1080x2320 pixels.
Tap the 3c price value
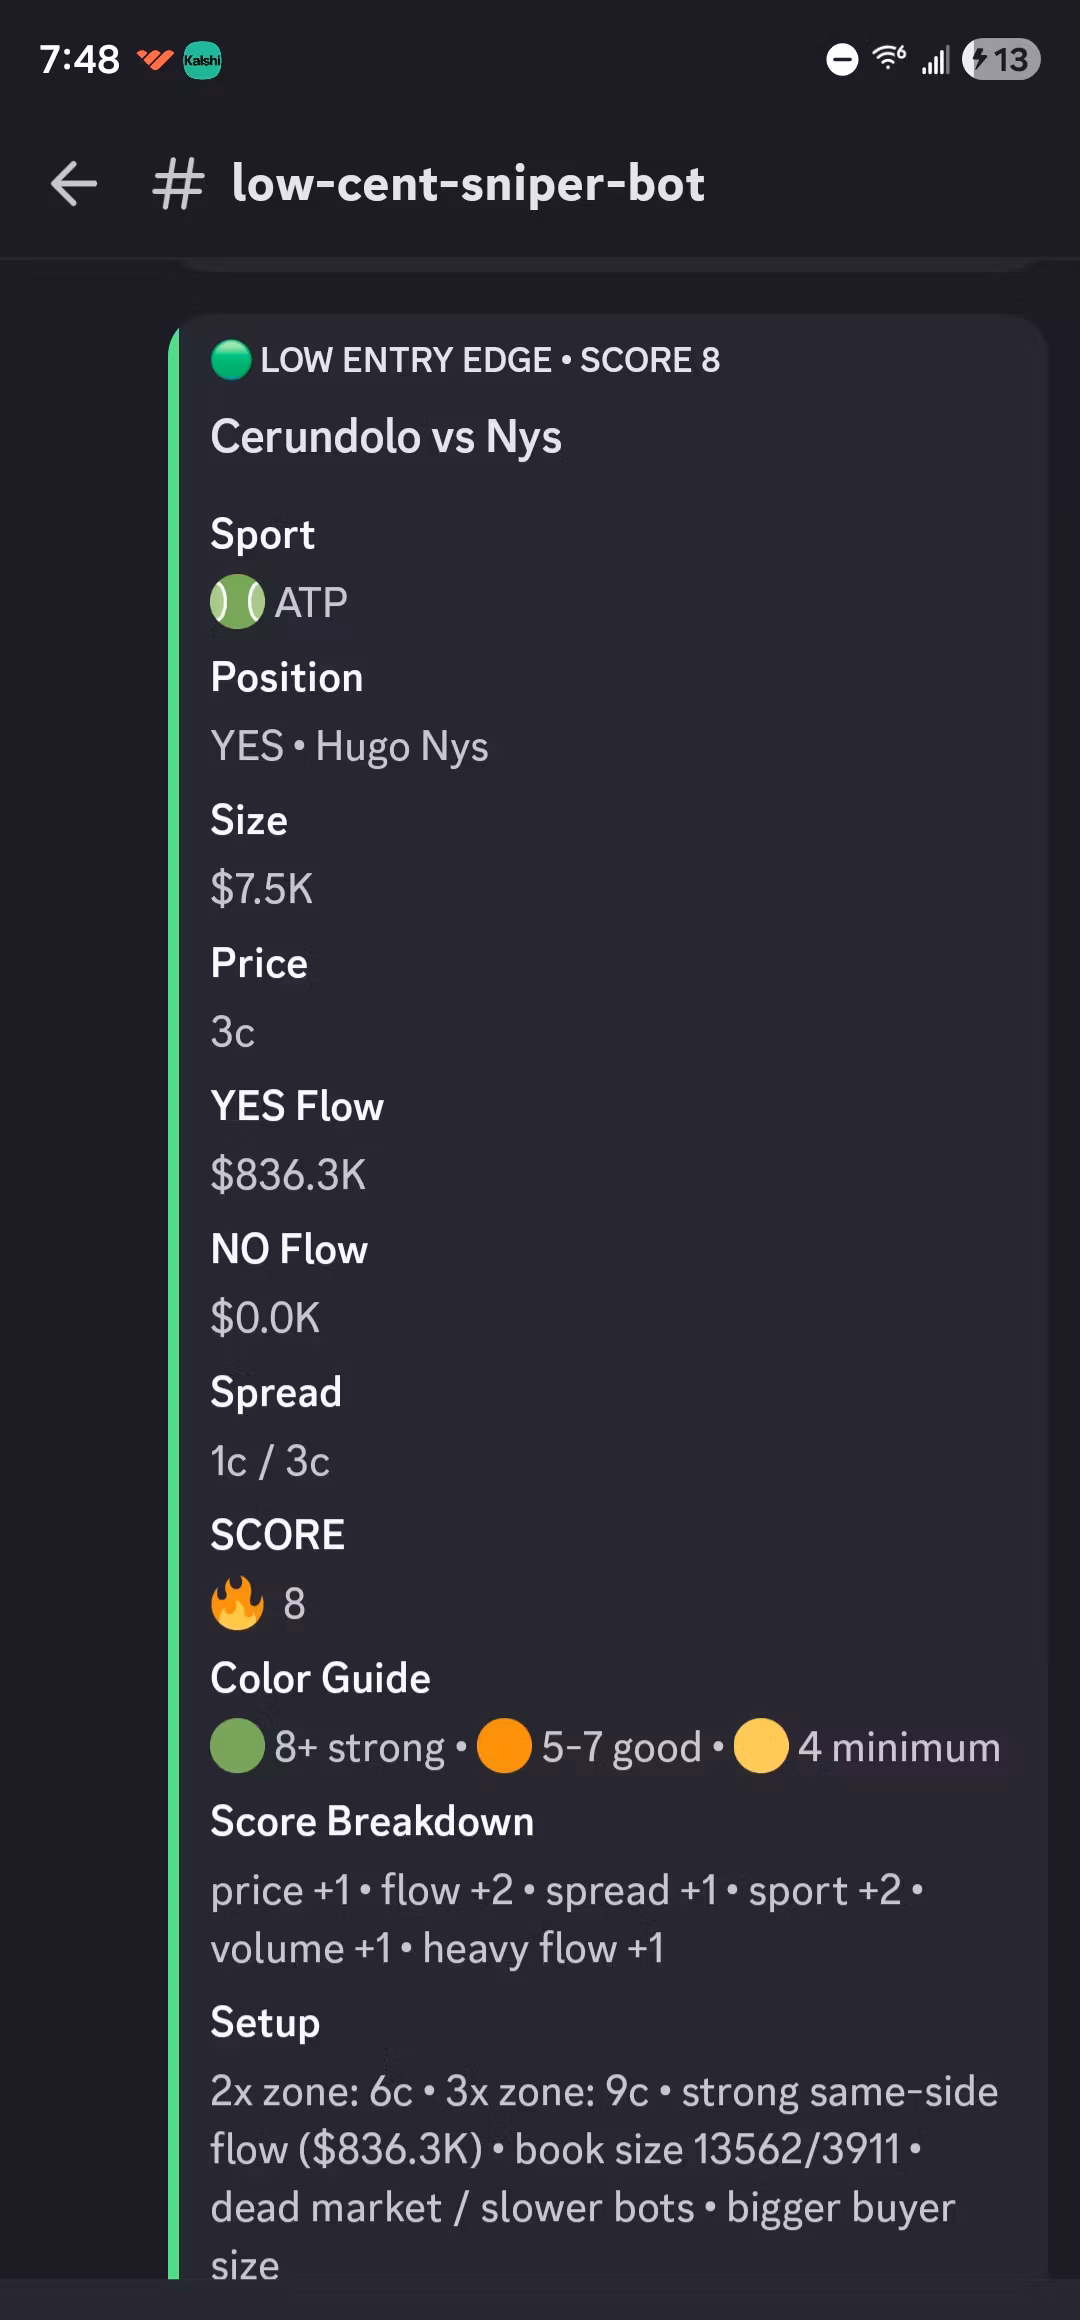pyautogui.click(x=233, y=1032)
